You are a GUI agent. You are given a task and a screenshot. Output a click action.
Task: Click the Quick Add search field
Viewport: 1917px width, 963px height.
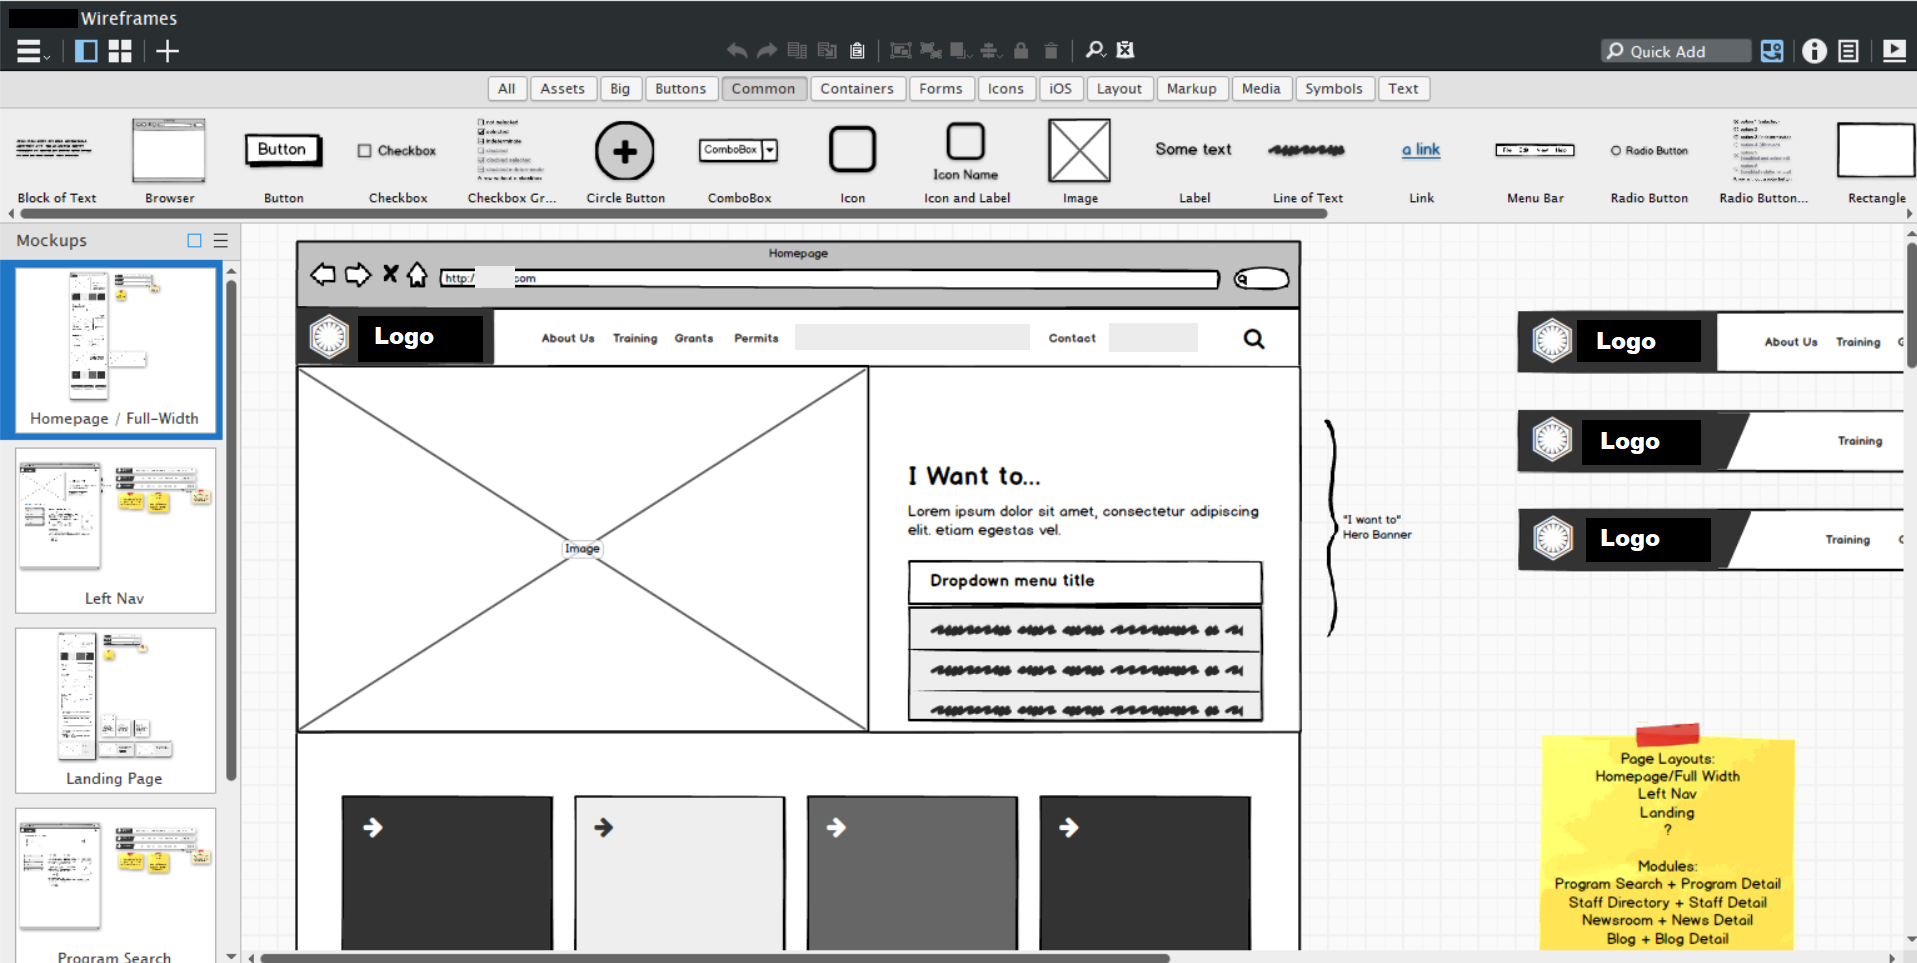point(1677,51)
